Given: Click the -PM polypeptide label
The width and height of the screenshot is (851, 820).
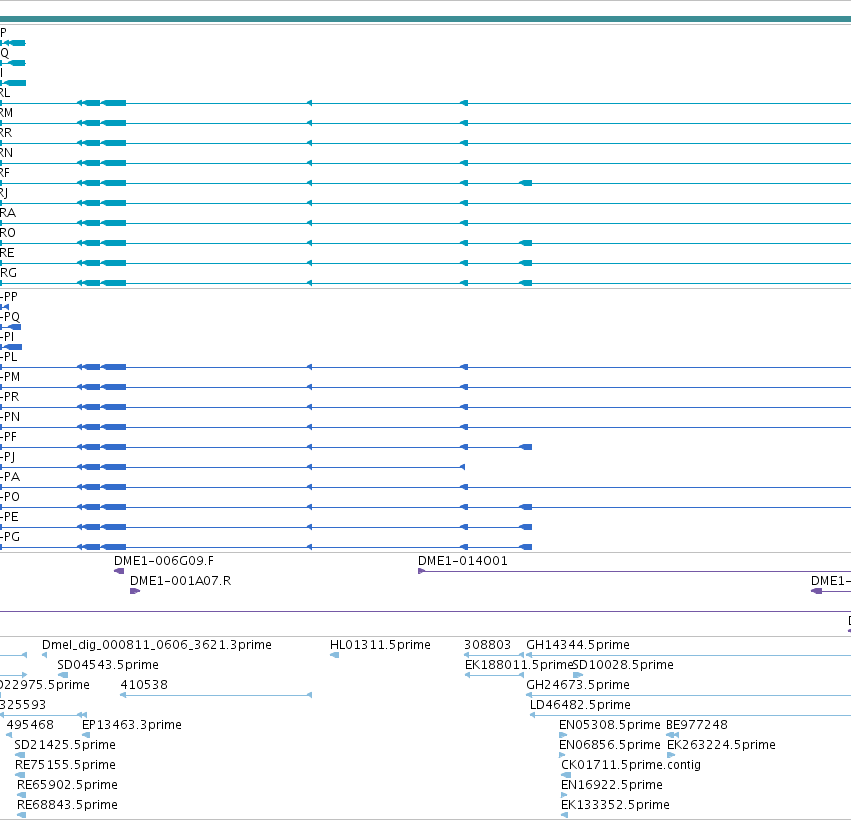Looking at the screenshot, I should pyautogui.click(x=10, y=377).
